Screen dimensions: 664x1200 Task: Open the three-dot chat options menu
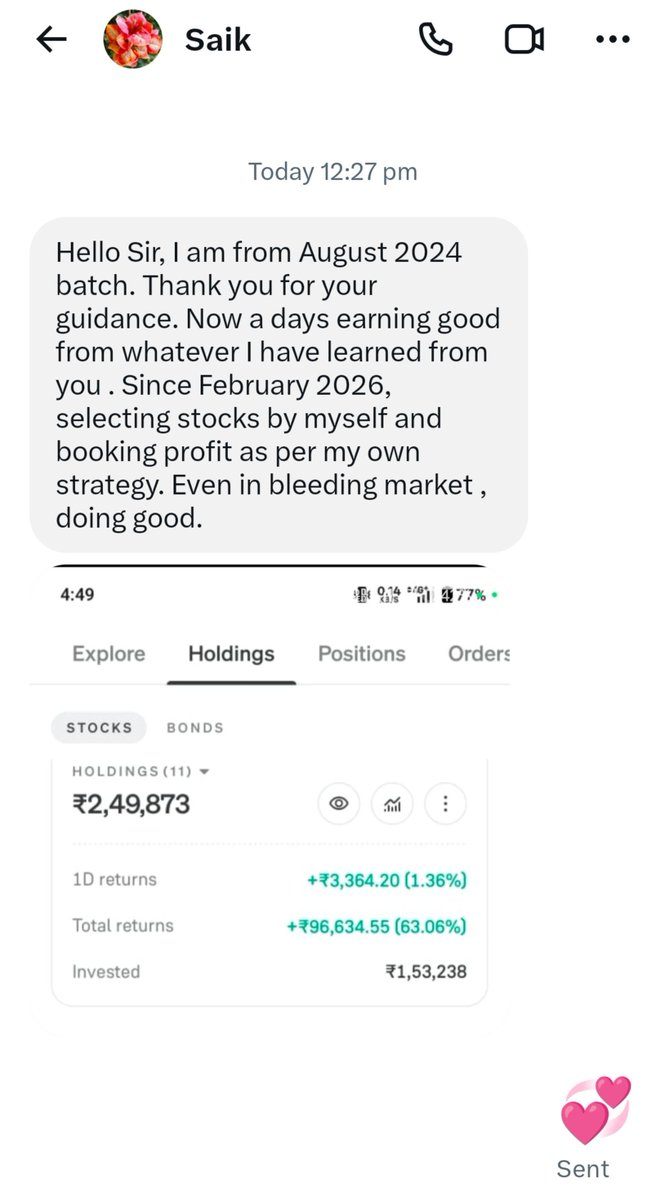tap(612, 40)
